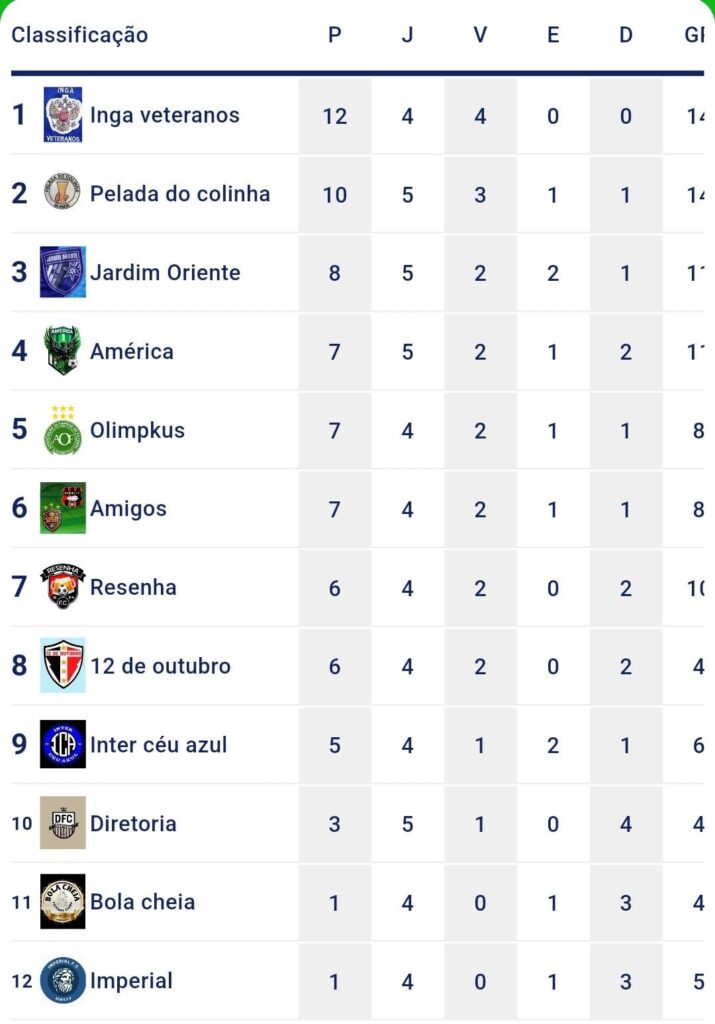Open the Inga veteranos team name
The height and width of the screenshot is (1024, 715).
pyautogui.click(x=165, y=115)
